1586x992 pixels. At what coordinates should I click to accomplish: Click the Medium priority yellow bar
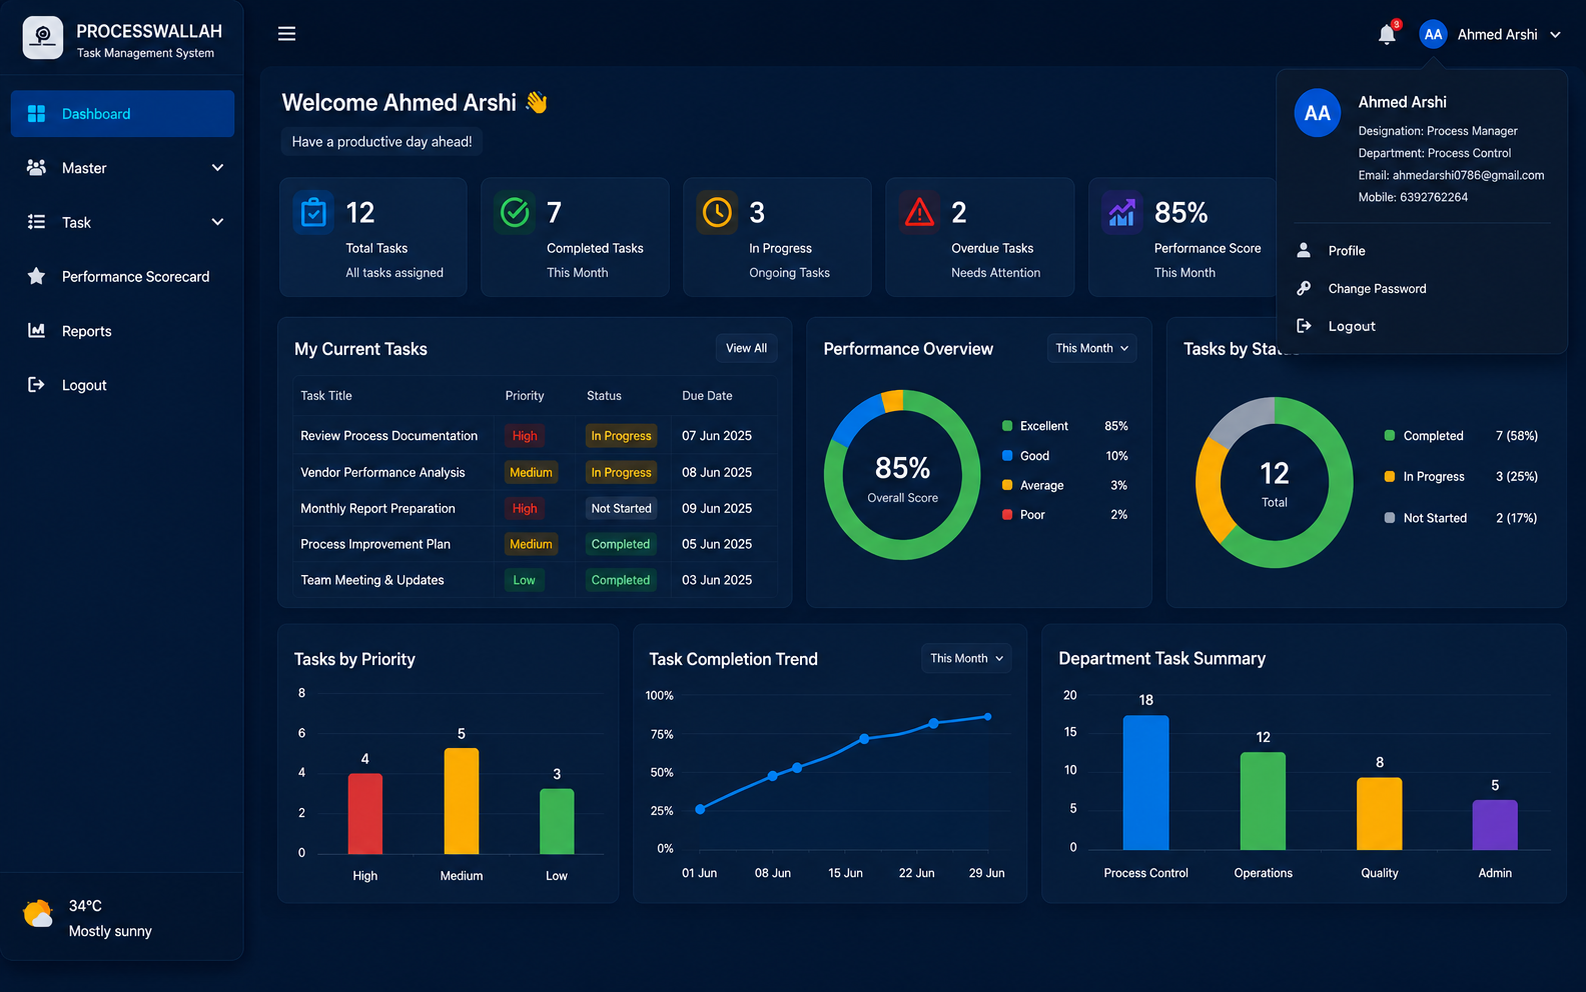coord(461,801)
